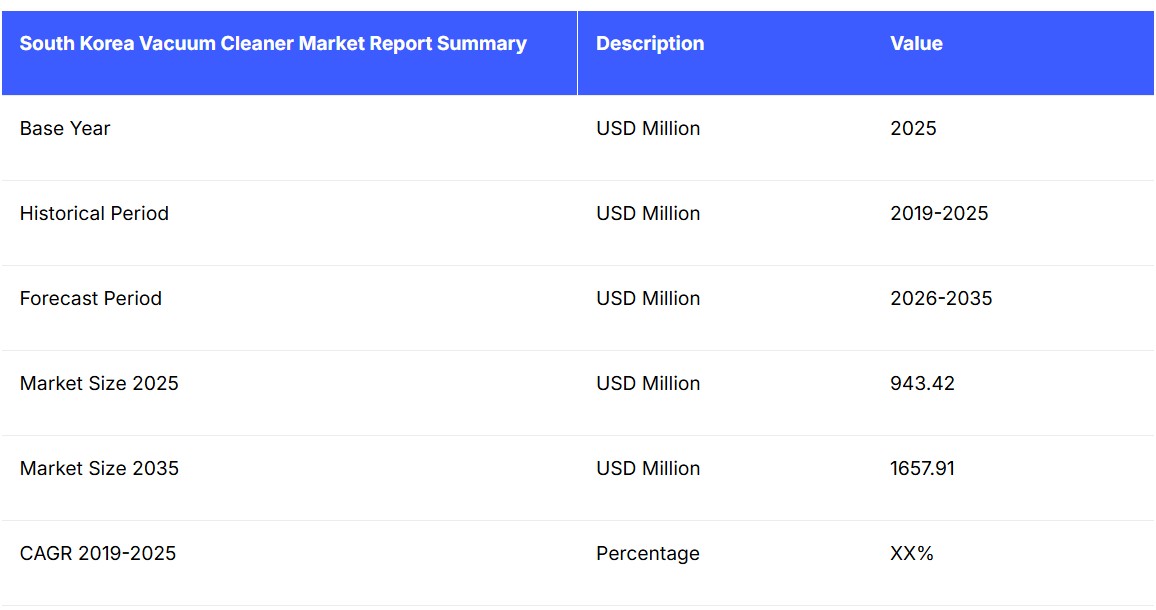Screen dimensions: 1156x610
Task: Click the '2019-2025' value cell
Action: (939, 213)
